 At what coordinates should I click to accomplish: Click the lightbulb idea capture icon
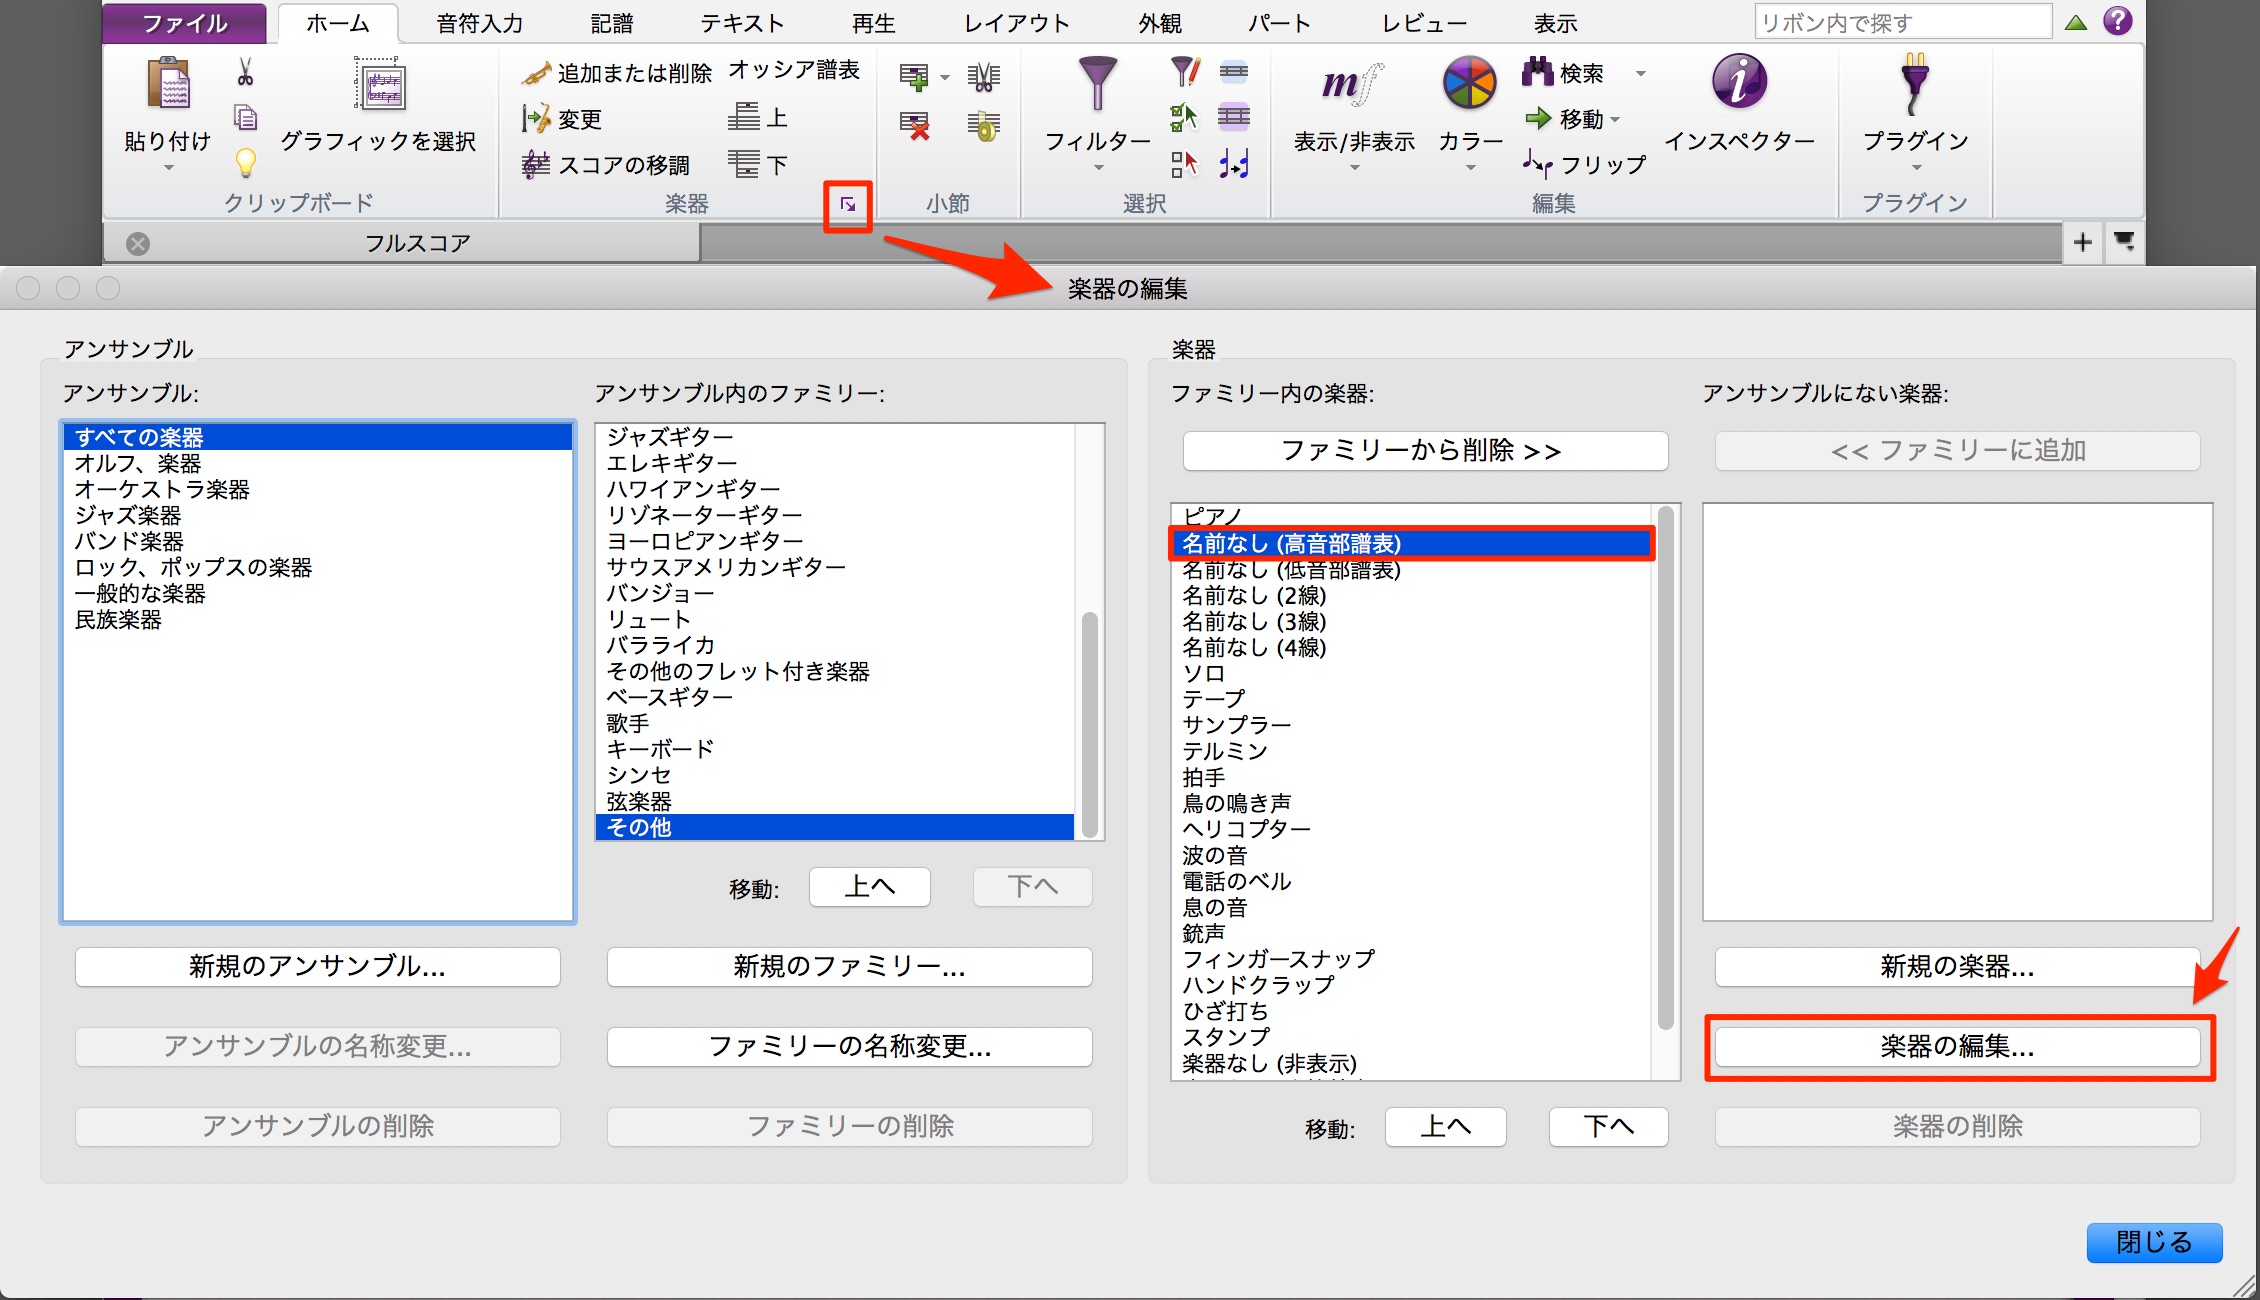245,163
